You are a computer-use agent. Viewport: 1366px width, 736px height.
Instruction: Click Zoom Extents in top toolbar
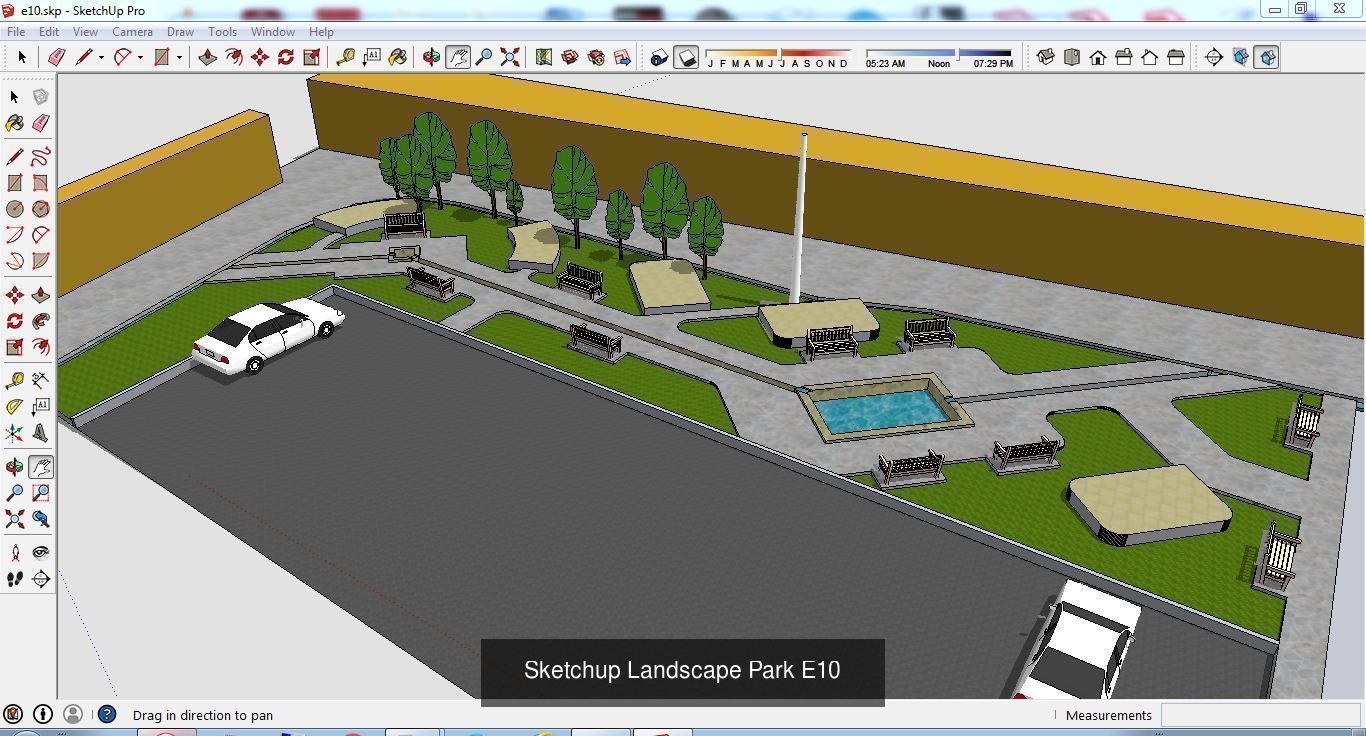tap(510, 57)
